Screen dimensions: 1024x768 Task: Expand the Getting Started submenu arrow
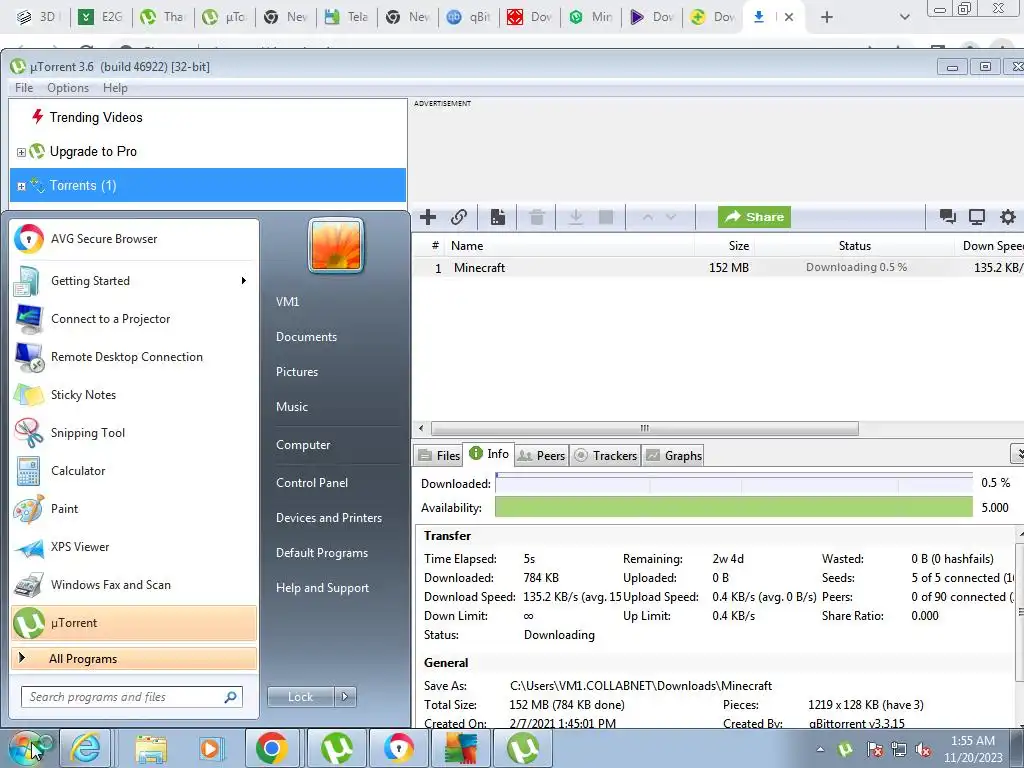[x=244, y=281]
